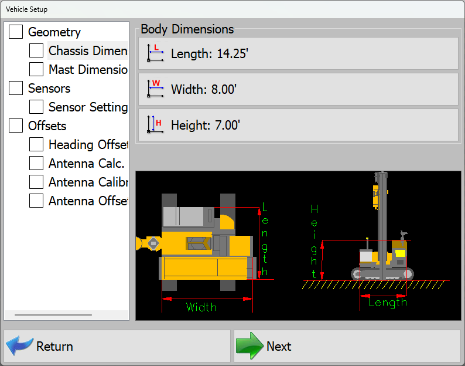Click the Return button
465x366 pixels.
pos(117,346)
